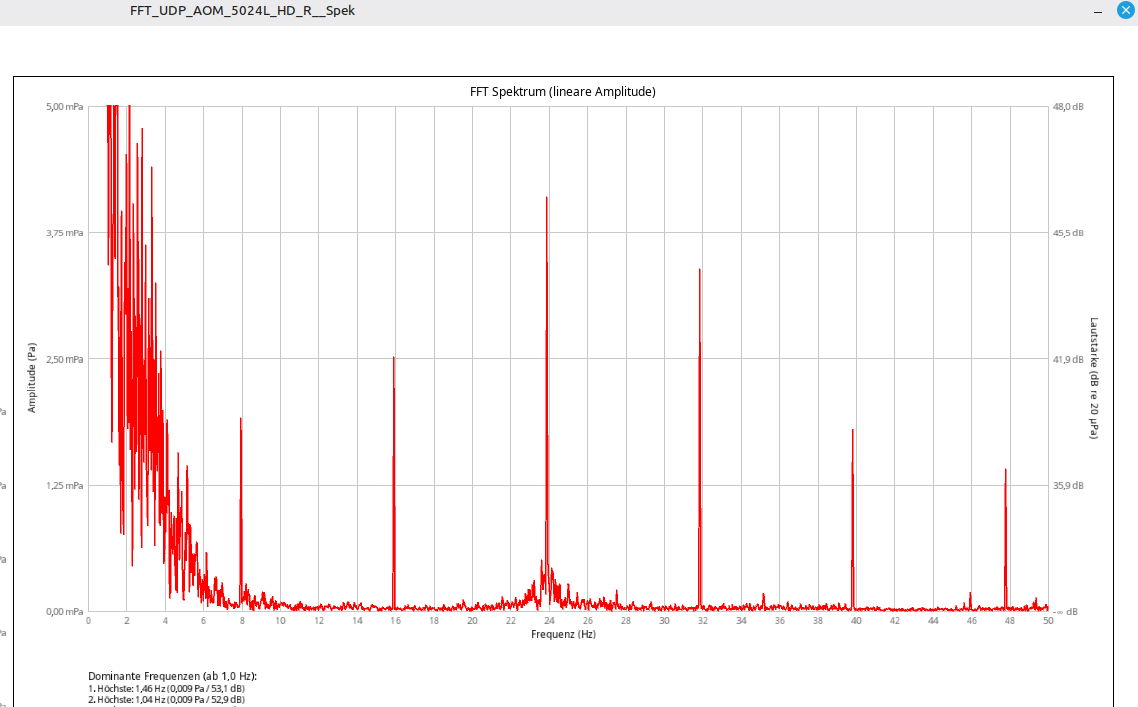Select the '1. Höchste: 1,46 Hz' result line
The image size is (1138, 707).
tap(167, 688)
